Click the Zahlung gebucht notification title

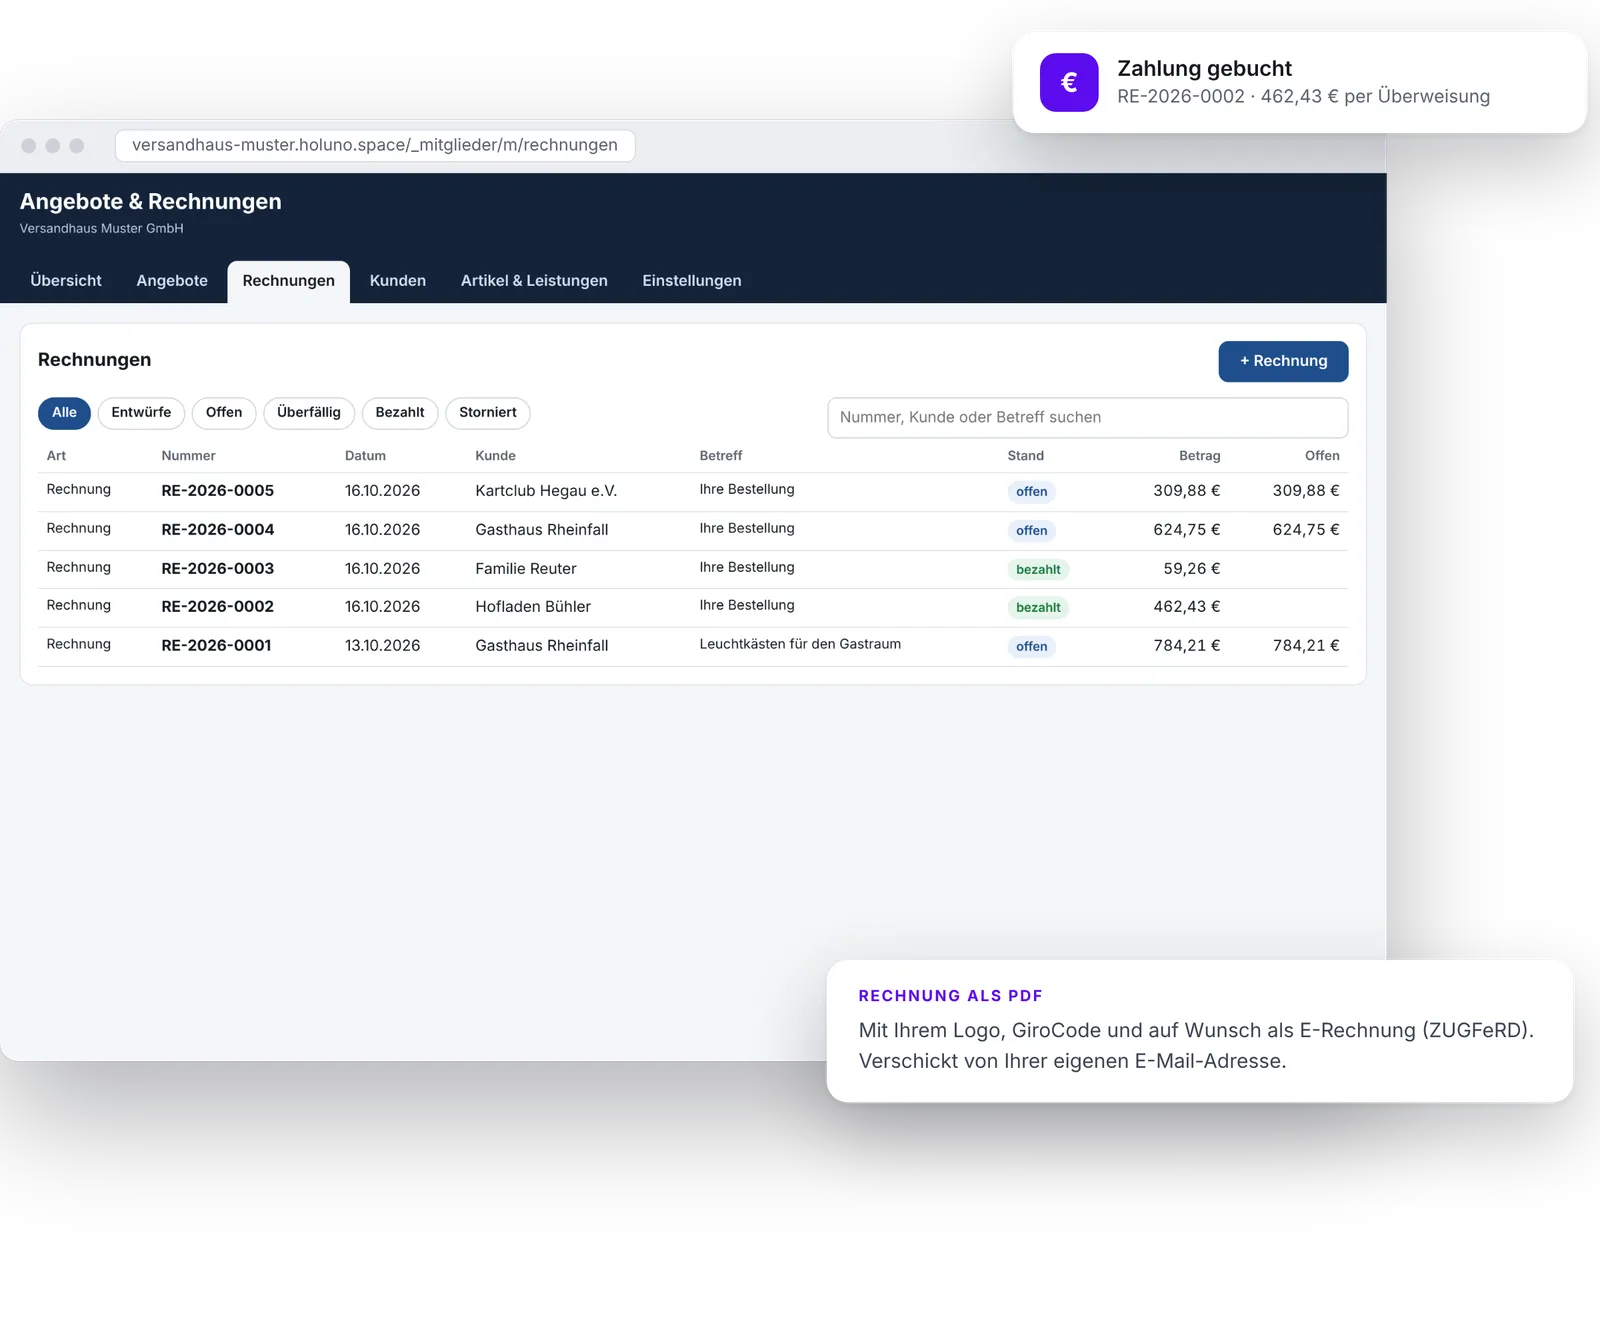tap(1204, 69)
